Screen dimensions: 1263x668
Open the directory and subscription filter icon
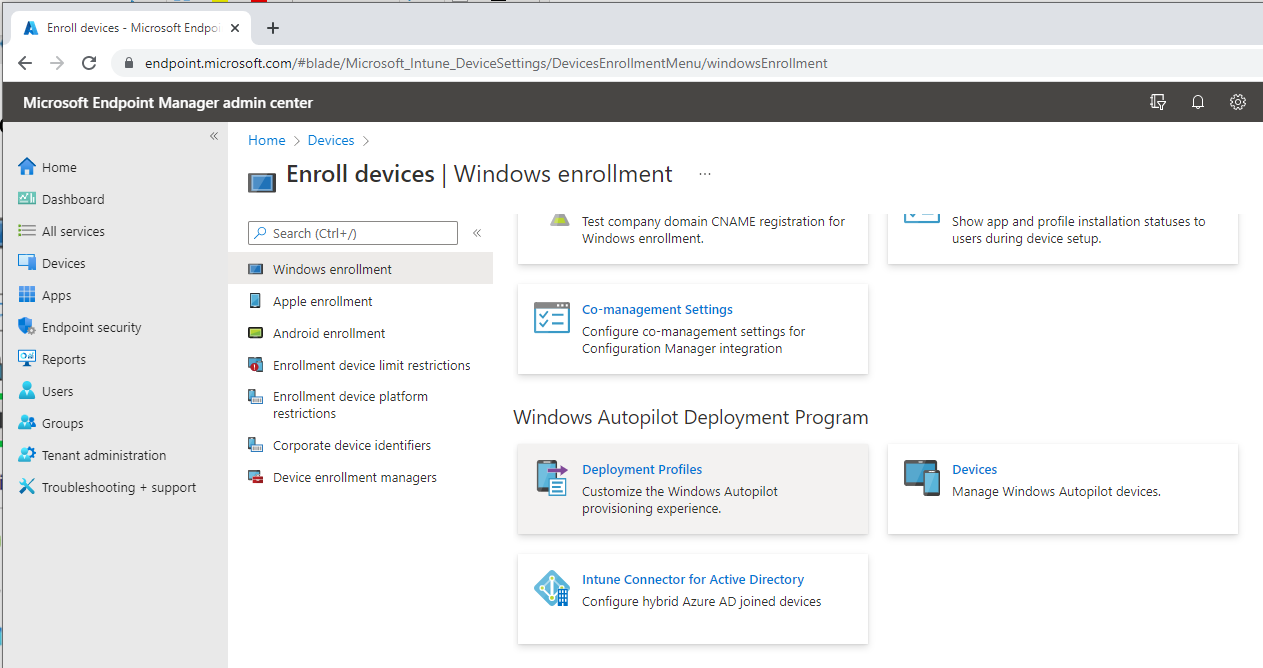coord(1158,102)
